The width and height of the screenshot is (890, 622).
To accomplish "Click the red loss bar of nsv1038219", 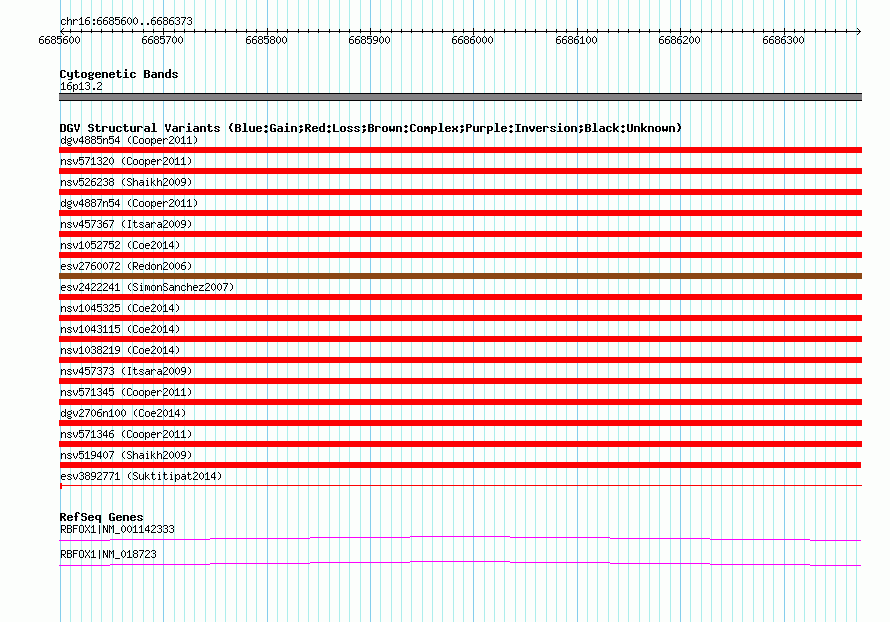I will click(x=460, y=360).
